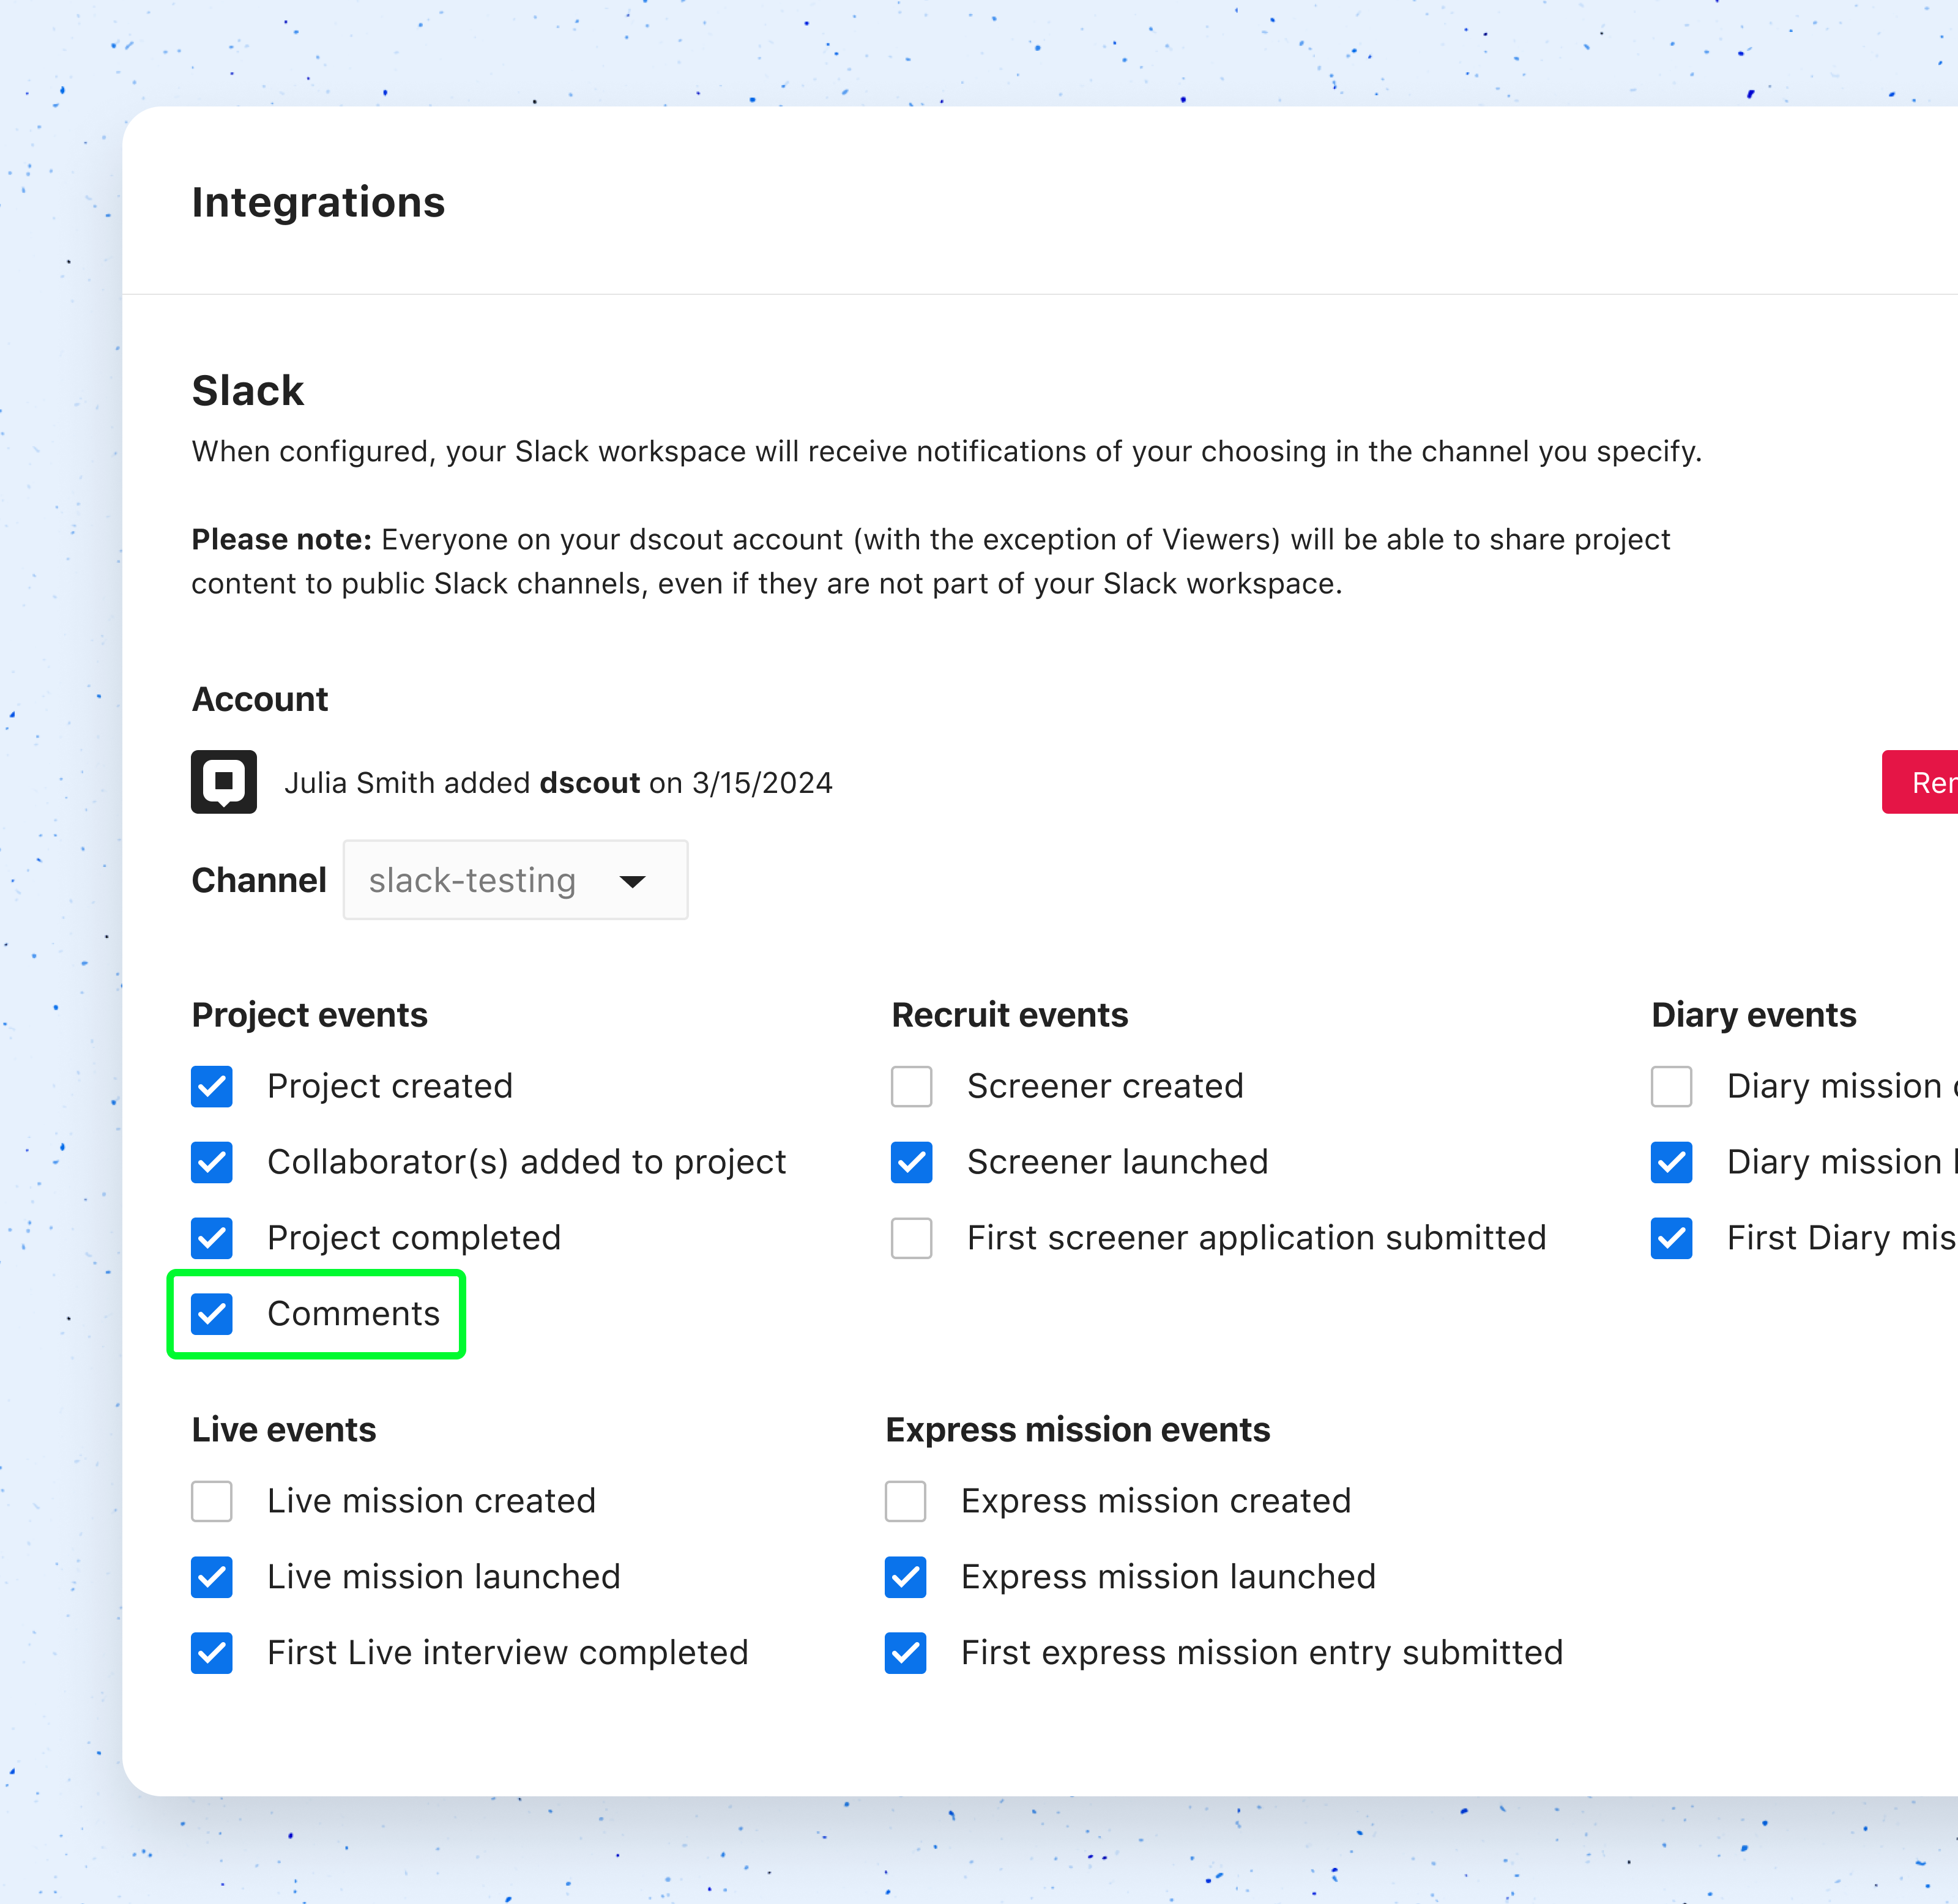Click the Comments label text
This screenshot has height=1904, width=1958.
point(353,1314)
